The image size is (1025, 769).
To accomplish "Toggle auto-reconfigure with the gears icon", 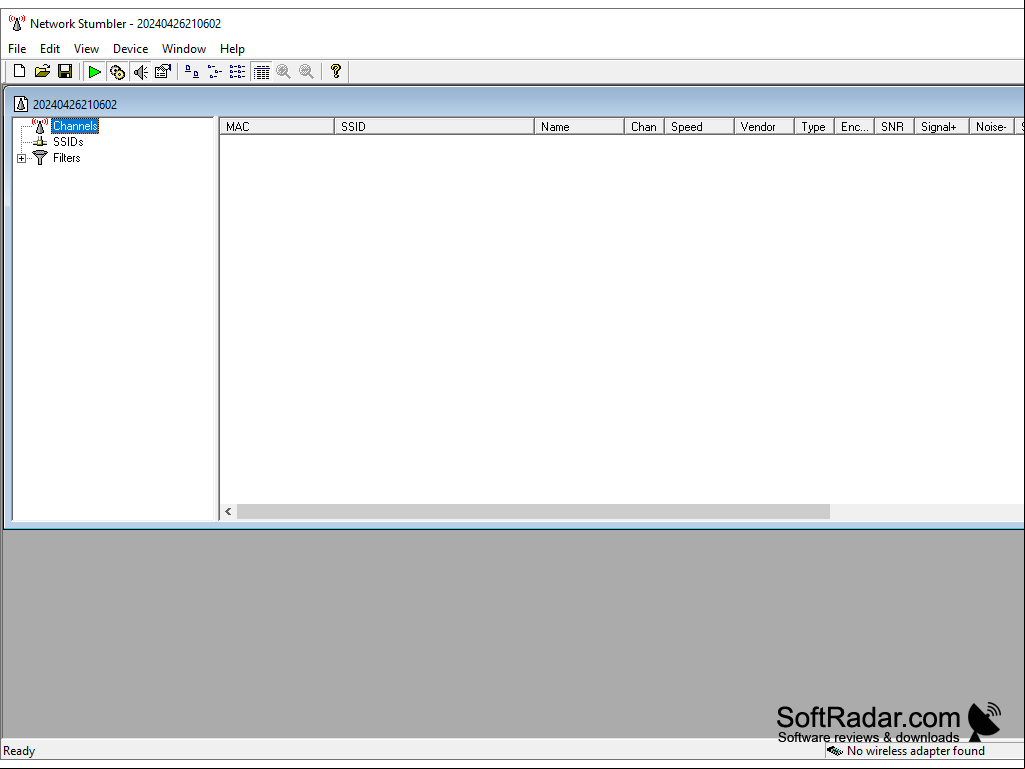I will click(x=118, y=72).
